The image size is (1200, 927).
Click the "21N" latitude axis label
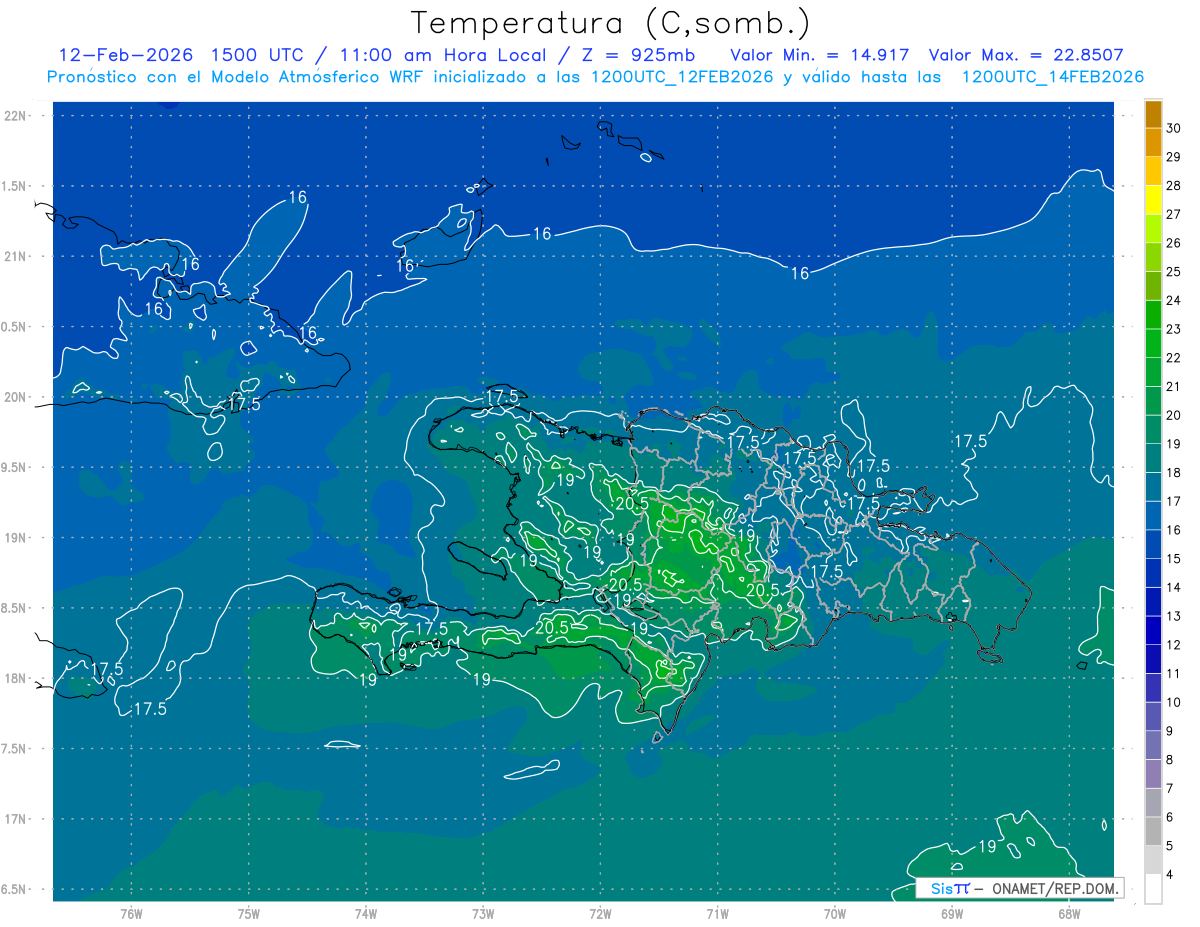pos(16,256)
